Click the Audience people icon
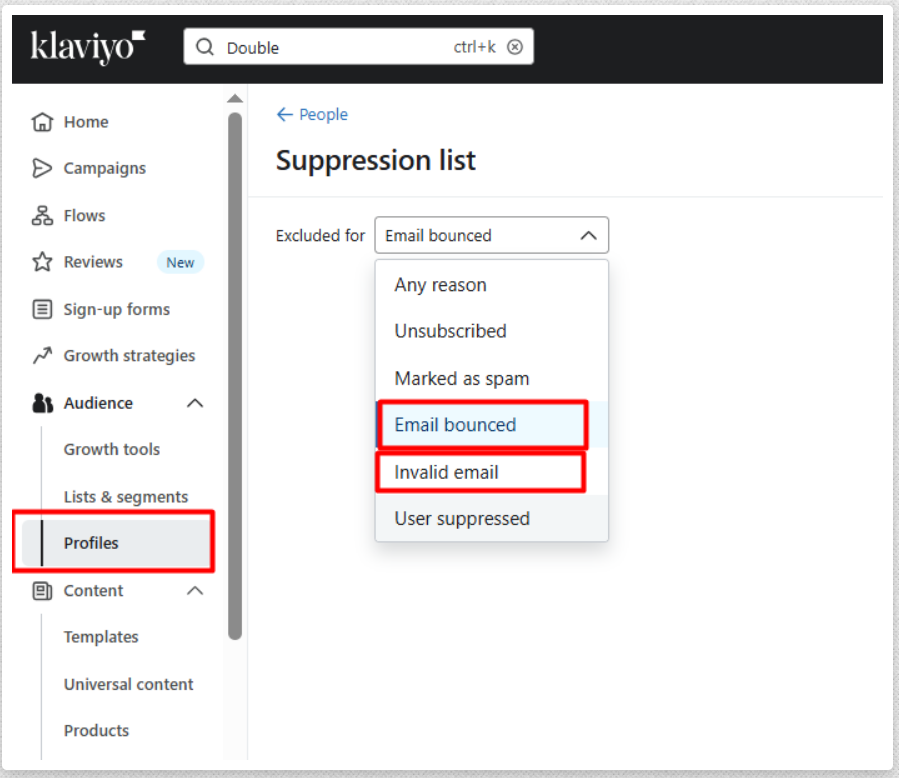This screenshot has width=899, height=778. pyautogui.click(x=42, y=403)
